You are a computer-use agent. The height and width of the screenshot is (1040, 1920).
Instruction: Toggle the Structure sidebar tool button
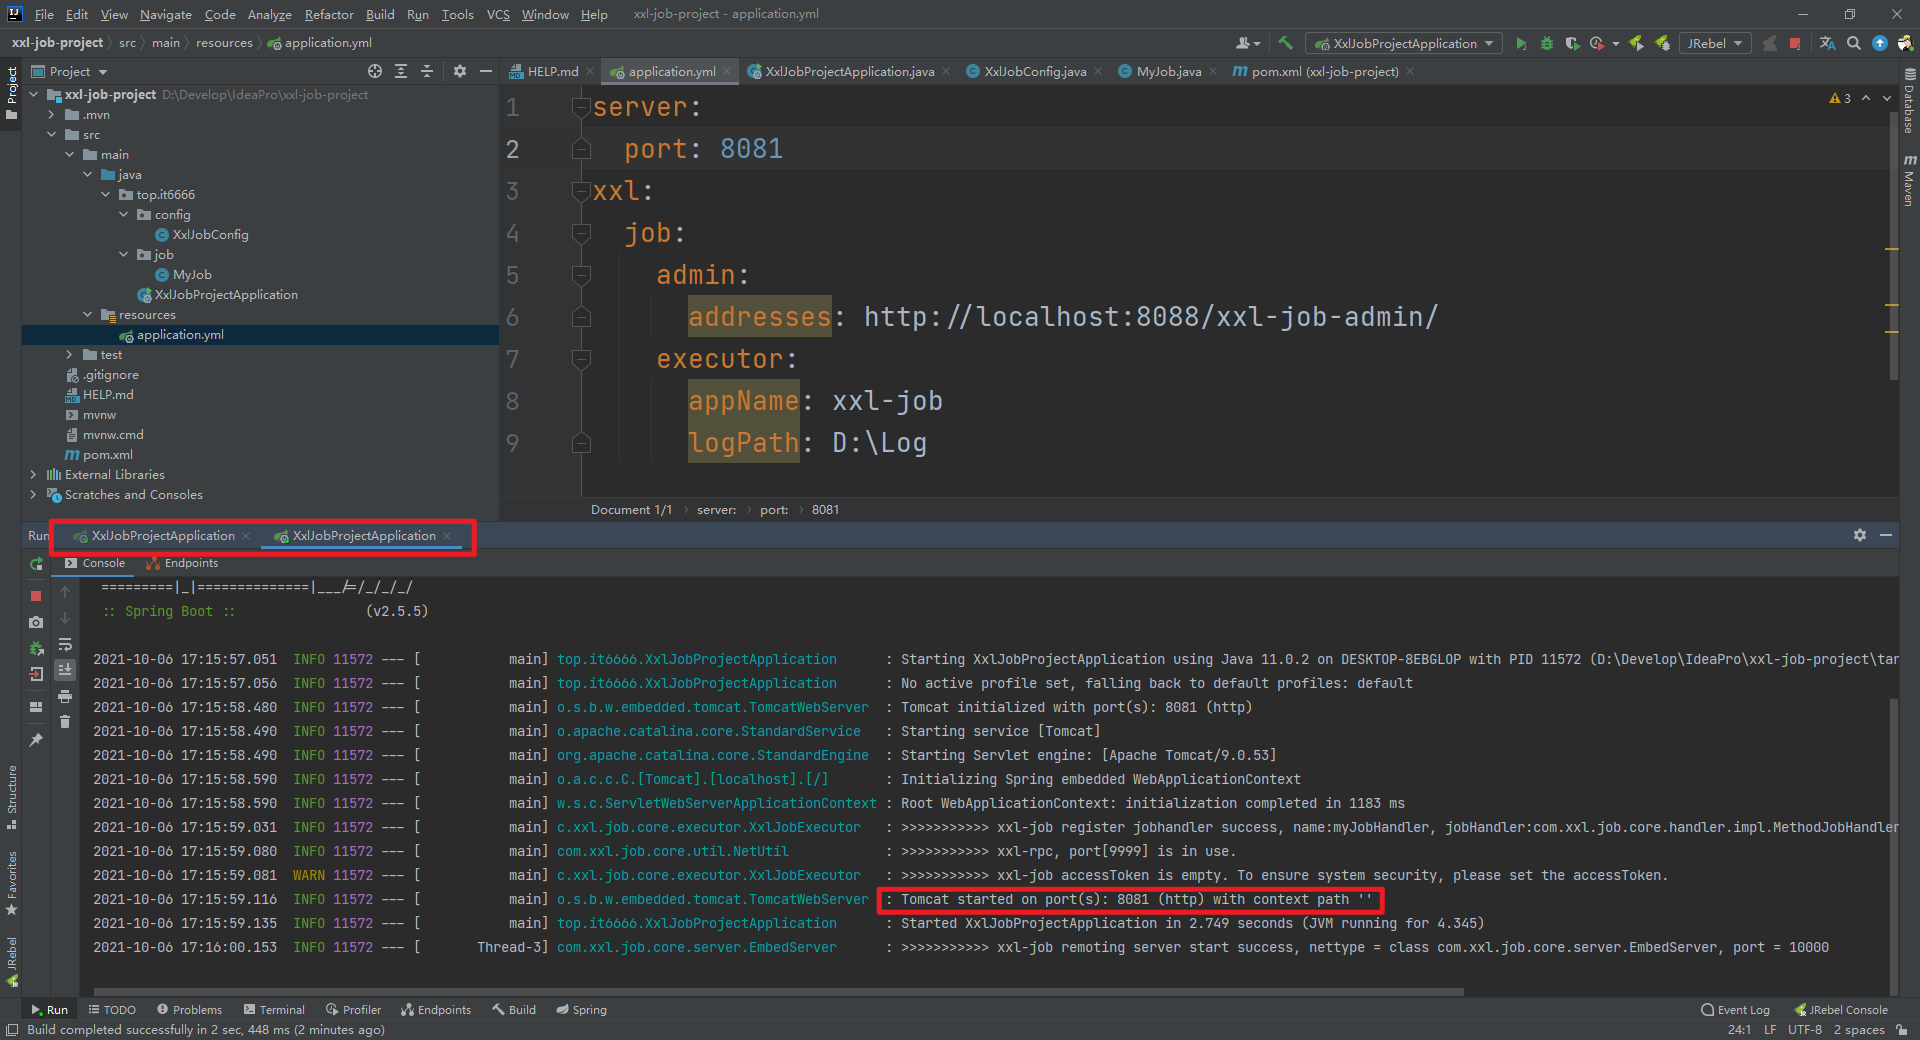(11, 797)
